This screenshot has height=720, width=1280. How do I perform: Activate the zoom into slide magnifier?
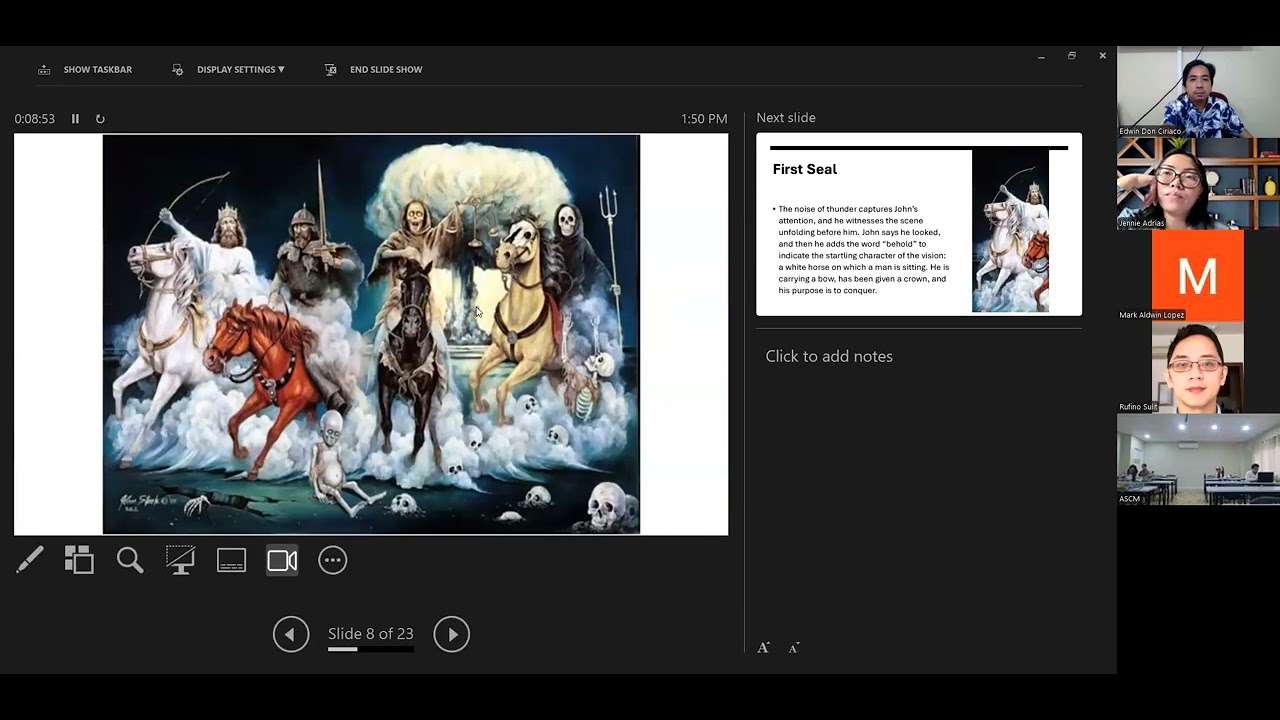(130, 560)
